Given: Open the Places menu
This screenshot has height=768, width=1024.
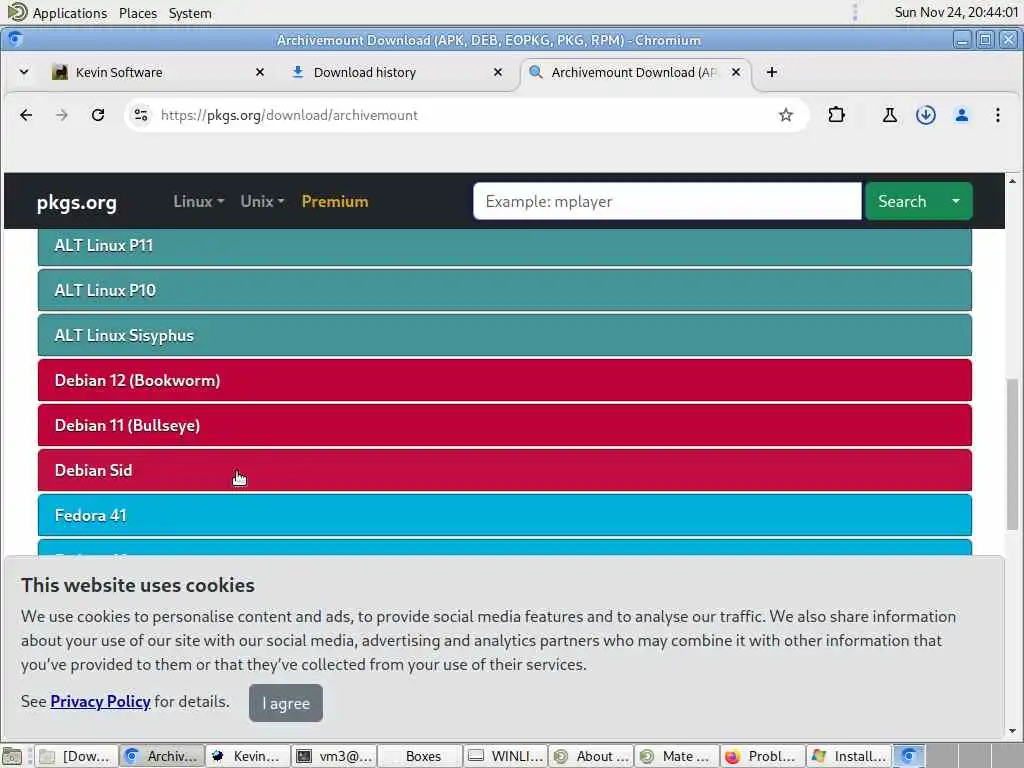Looking at the screenshot, I should coord(138,12).
